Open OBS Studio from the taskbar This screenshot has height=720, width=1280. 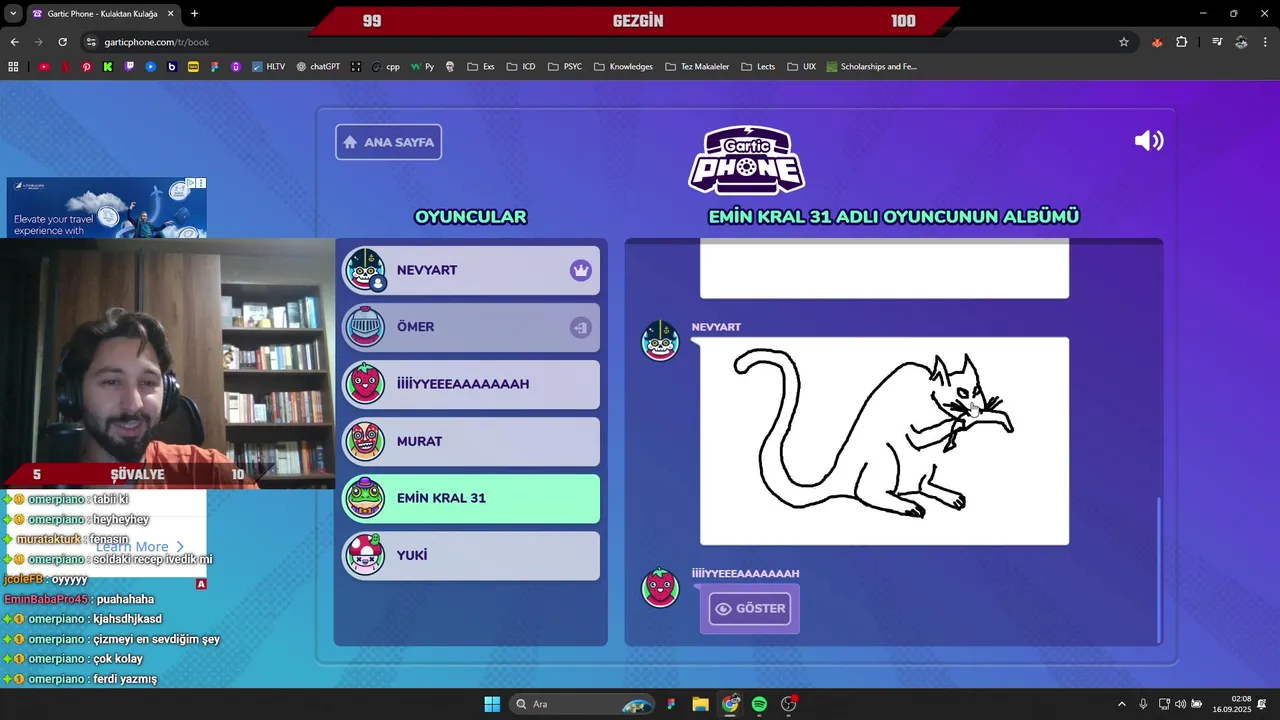pyautogui.click(x=789, y=704)
